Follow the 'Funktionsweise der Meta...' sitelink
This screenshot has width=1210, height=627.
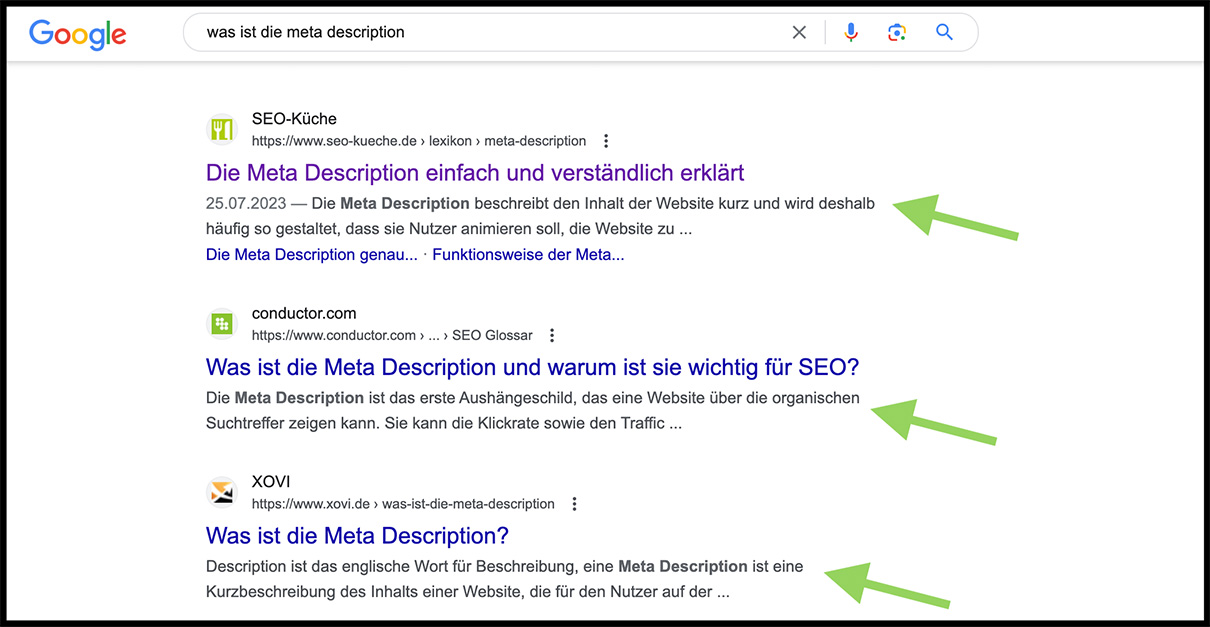coord(528,255)
